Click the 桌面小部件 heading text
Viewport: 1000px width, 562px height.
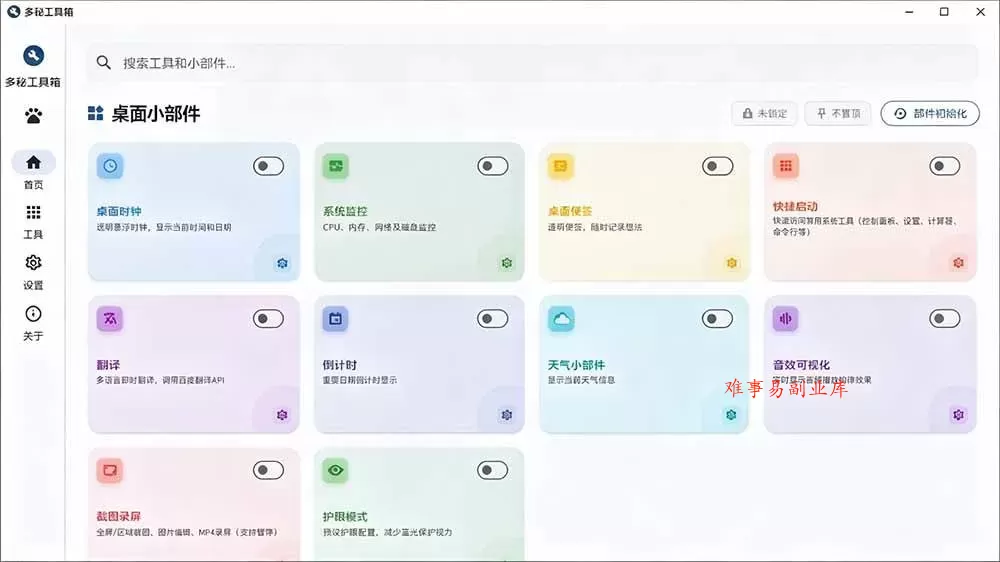tap(156, 114)
